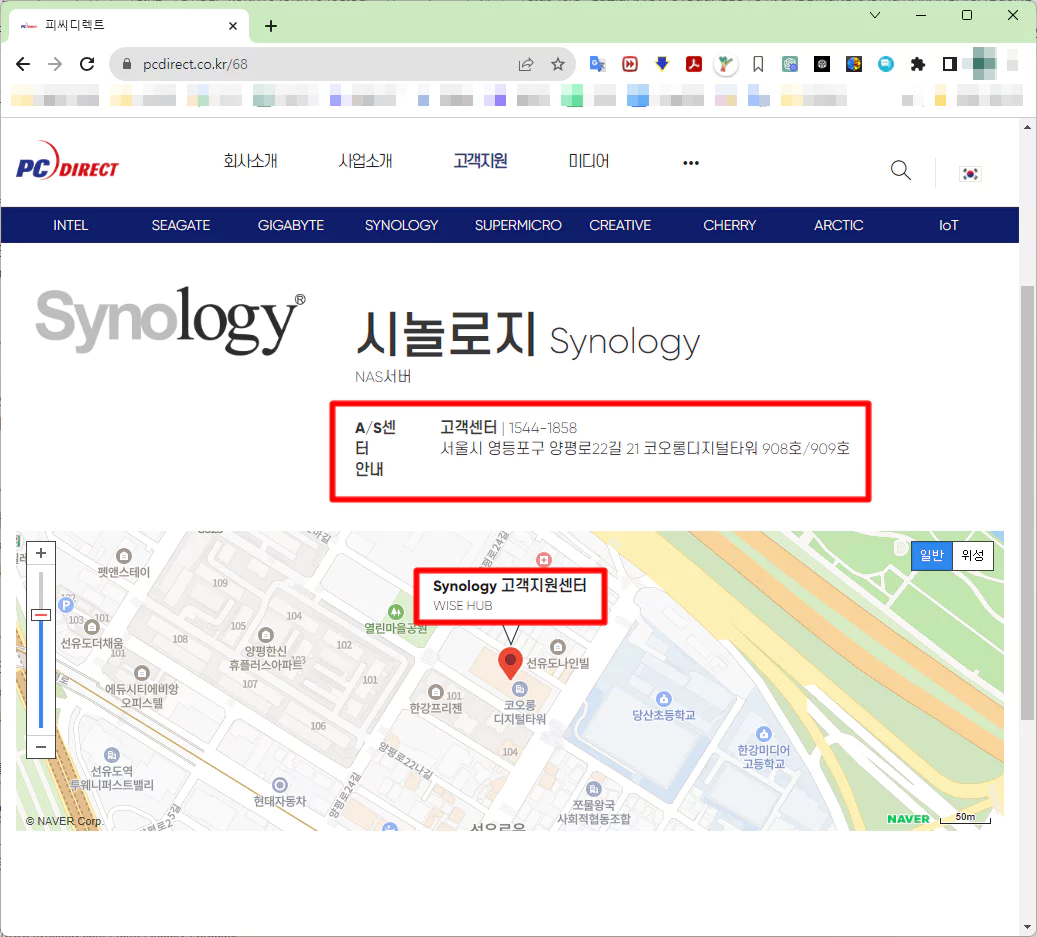The width and height of the screenshot is (1037, 937).
Task: Click the page vertical scrollbar thumb
Action: point(1027,503)
